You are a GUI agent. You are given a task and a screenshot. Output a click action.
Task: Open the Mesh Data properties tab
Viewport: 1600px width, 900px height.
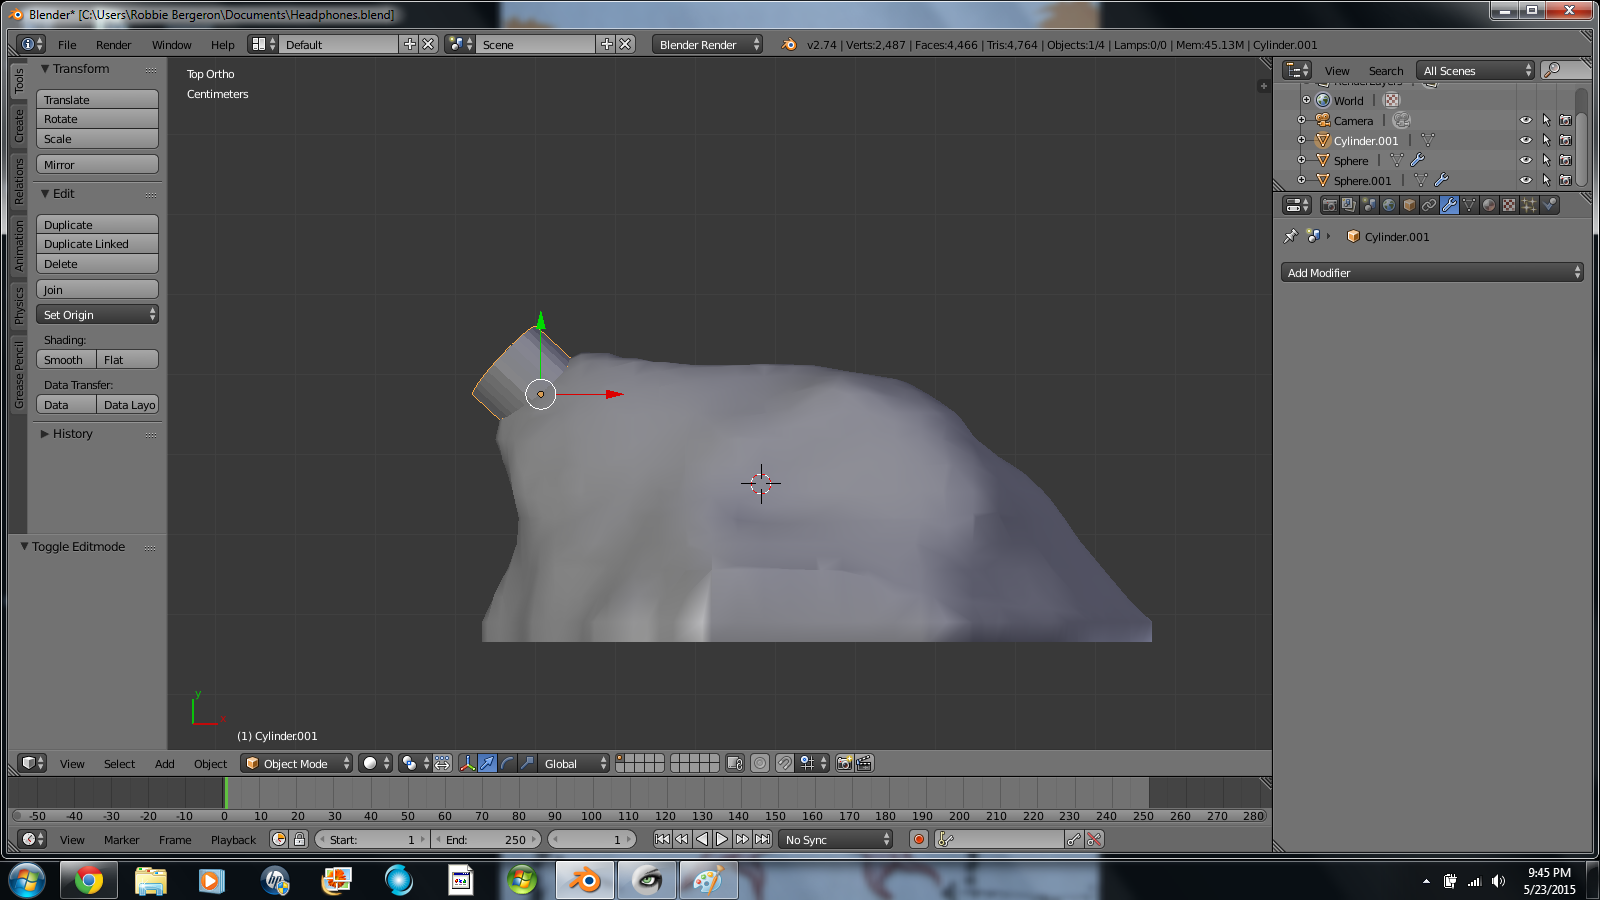(1469, 205)
